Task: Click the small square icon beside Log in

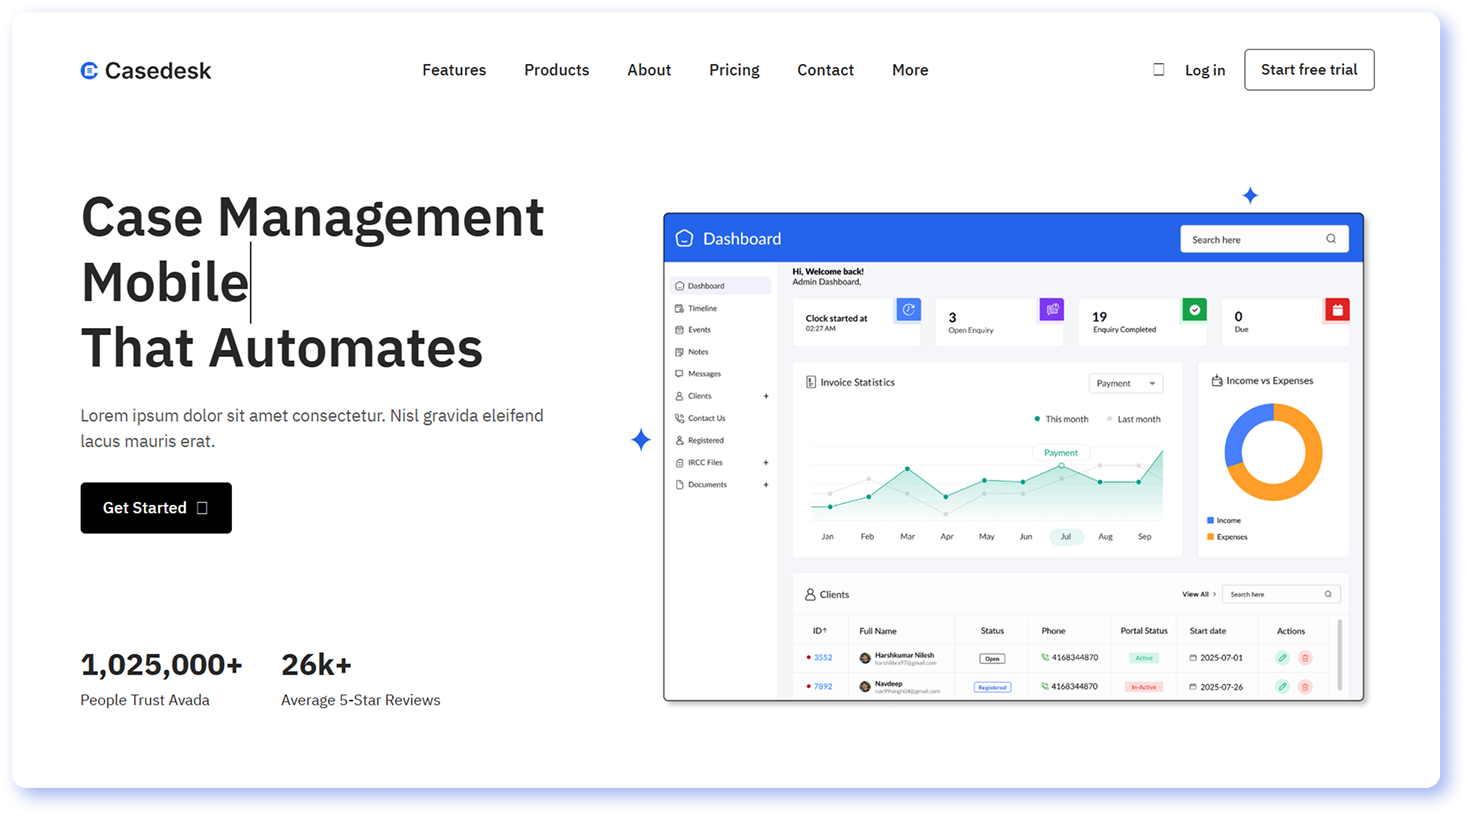Action: (1159, 70)
